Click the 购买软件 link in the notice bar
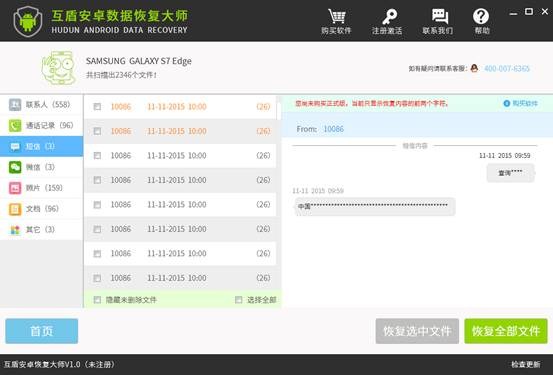Viewport: 553px width, 375px height. pyautogui.click(x=525, y=103)
